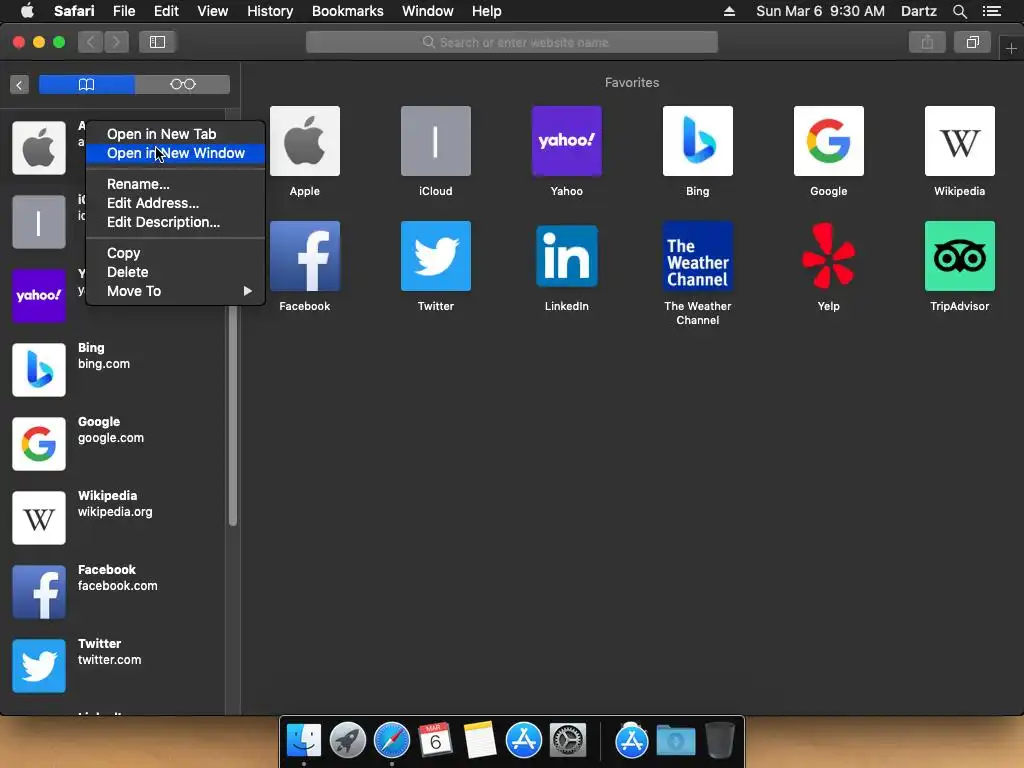The image size is (1024, 768).
Task: Open The Weather Channel favorite tile
Action: pyautogui.click(x=697, y=256)
